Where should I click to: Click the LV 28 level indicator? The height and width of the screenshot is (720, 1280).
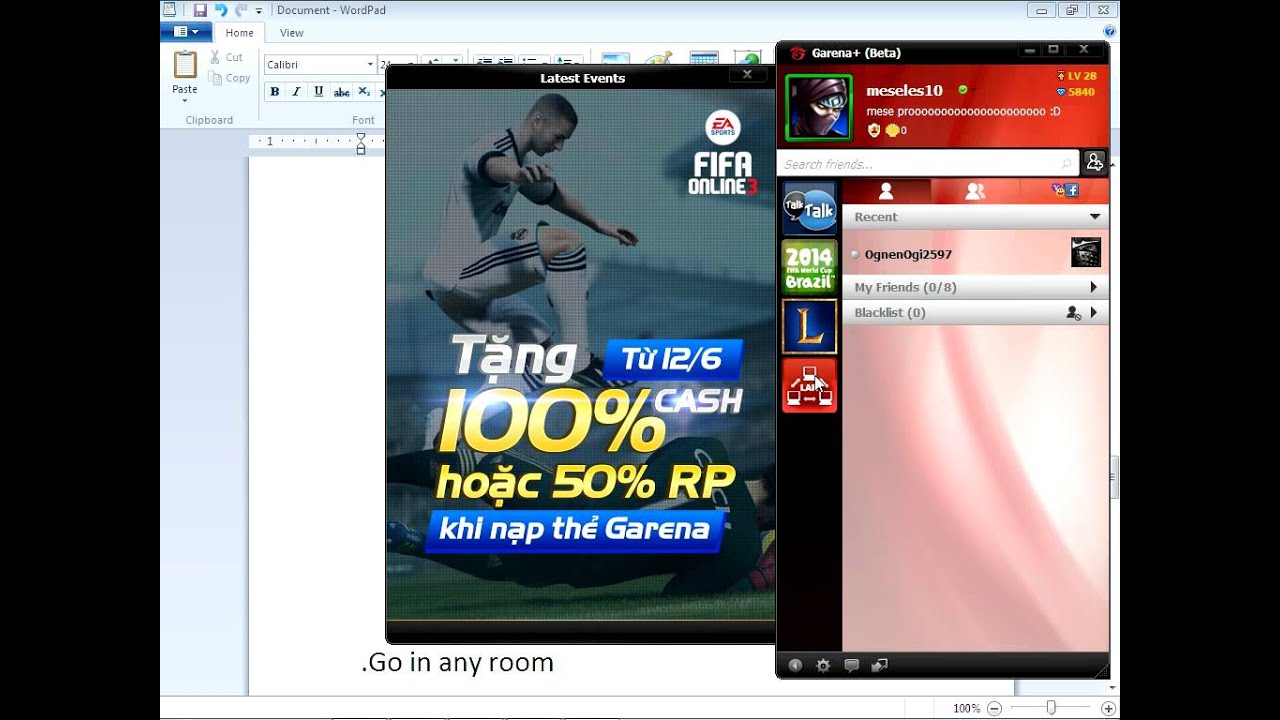pyautogui.click(x=1076, y=76)
